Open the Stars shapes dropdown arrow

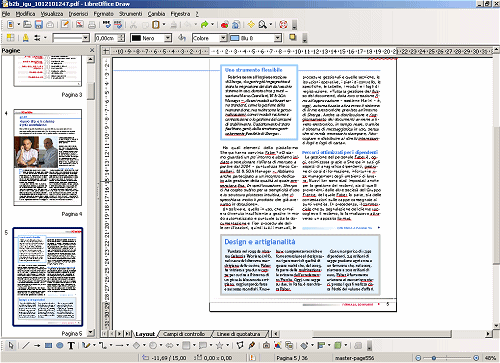pos(227,345)
